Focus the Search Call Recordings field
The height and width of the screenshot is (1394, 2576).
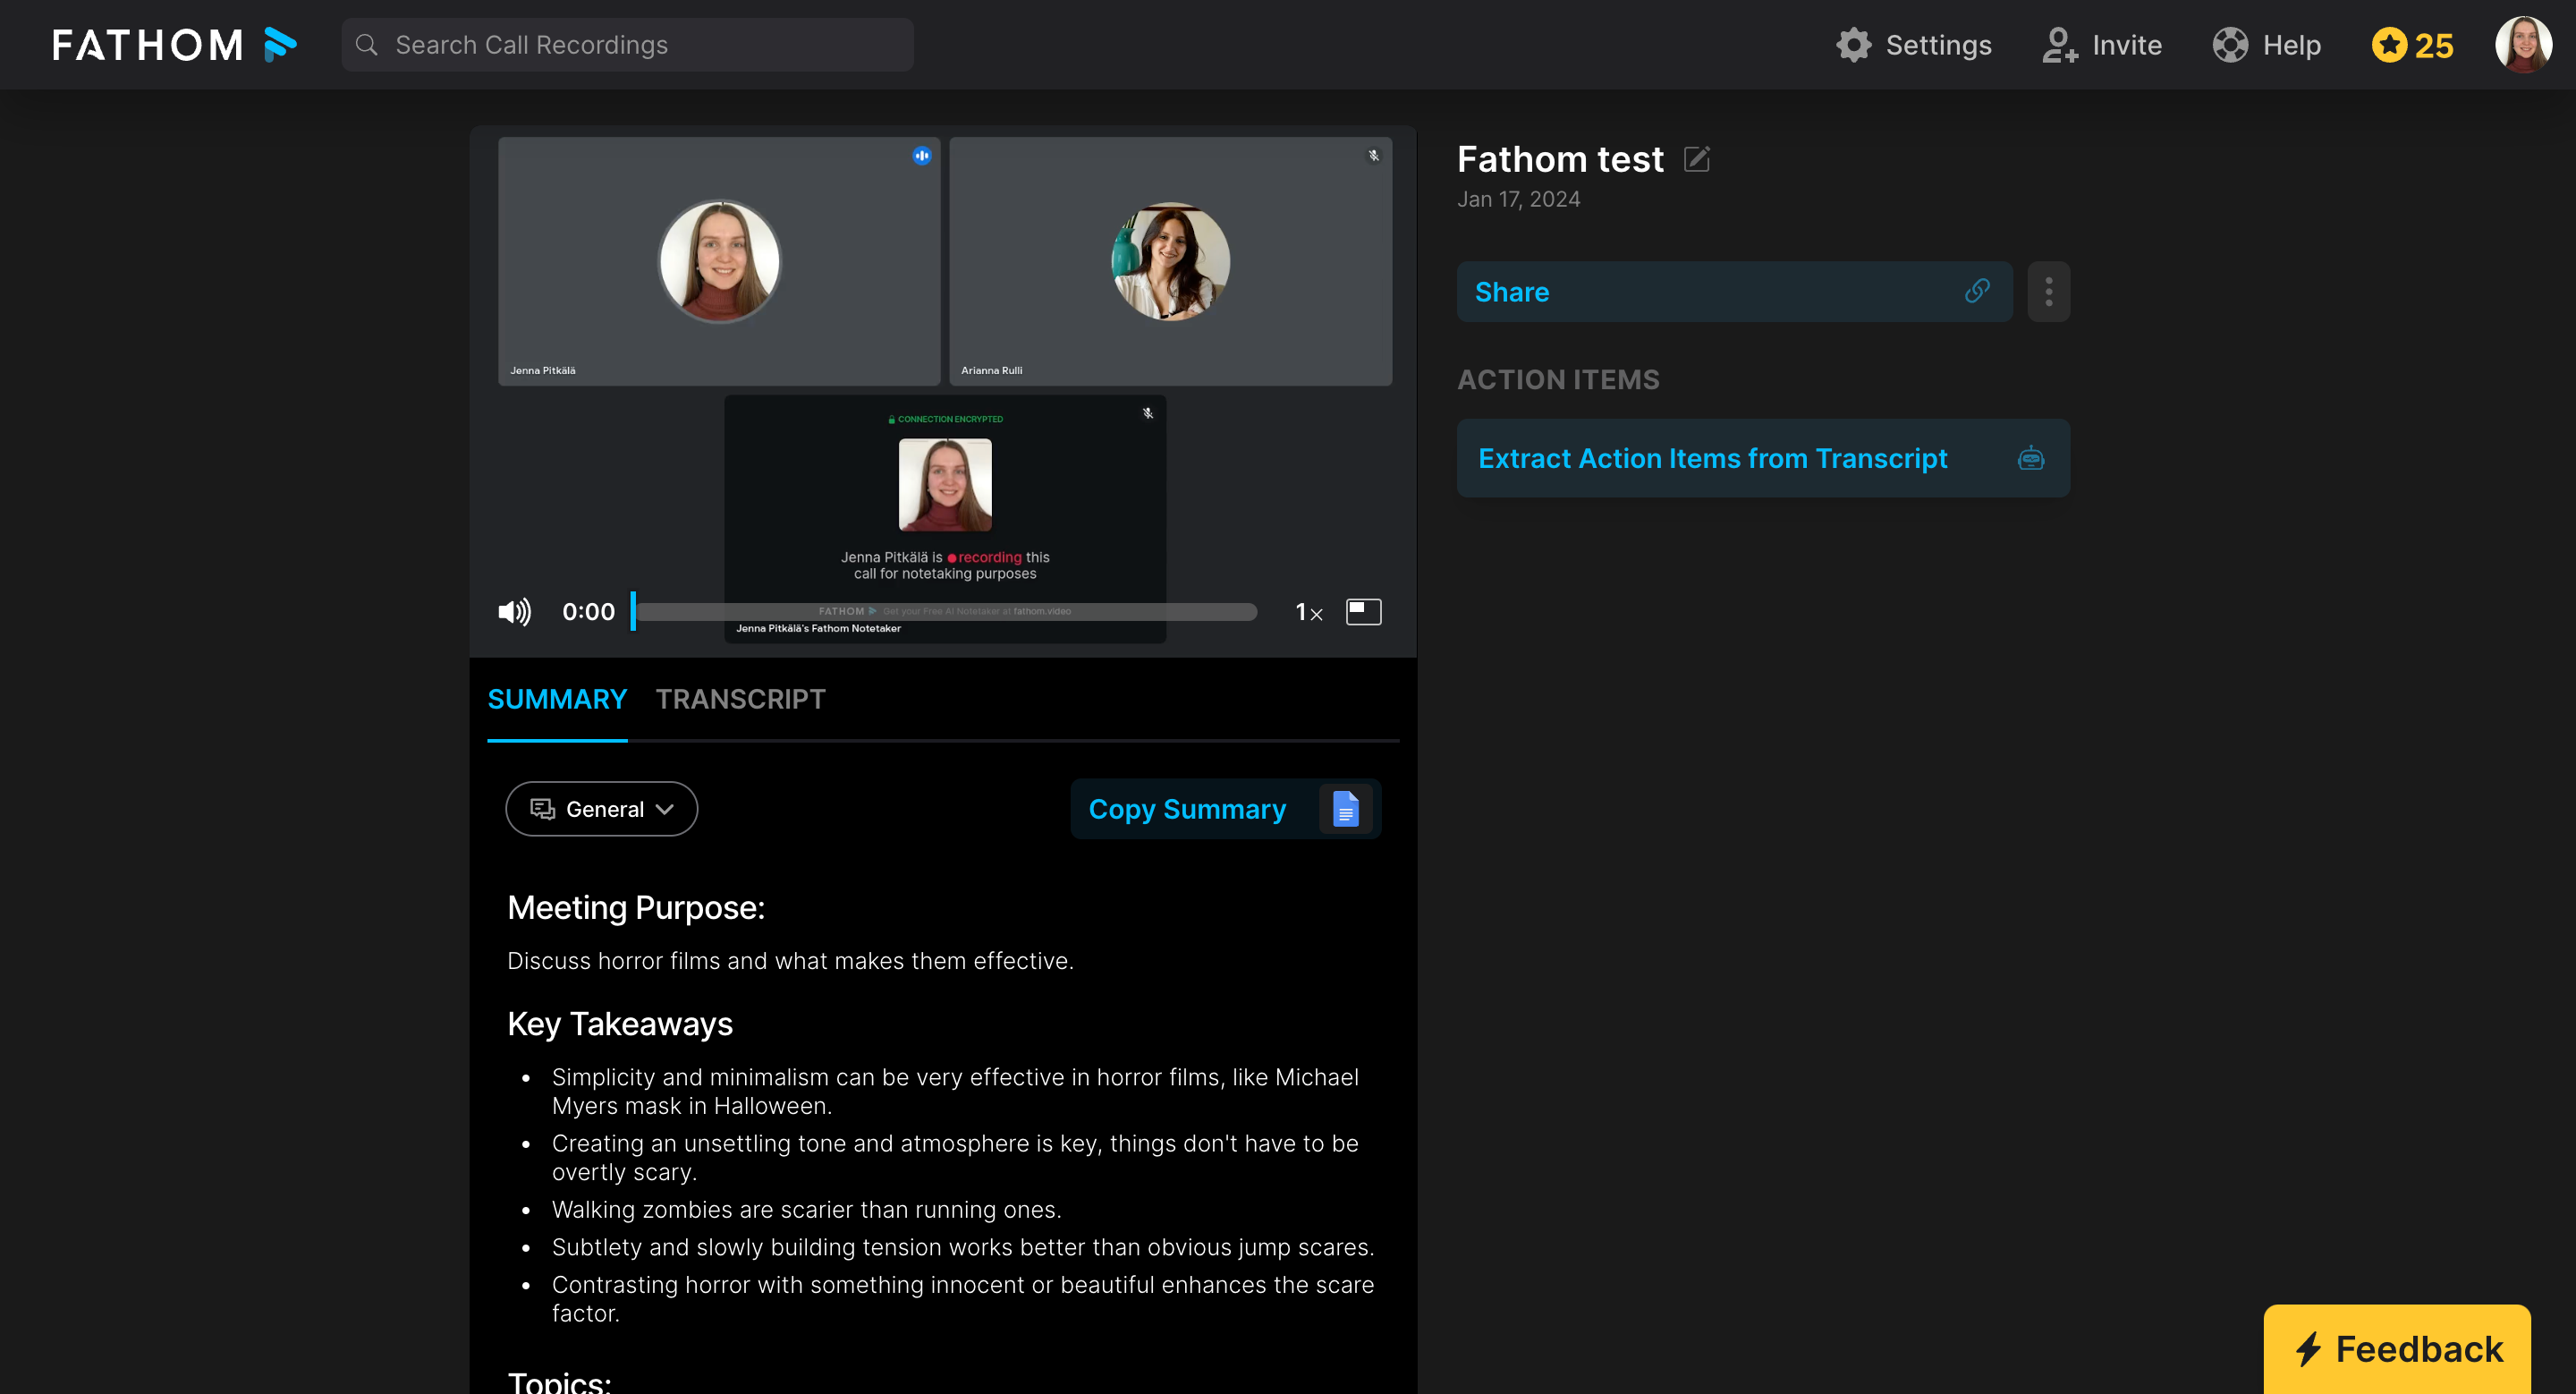[627, 45]
